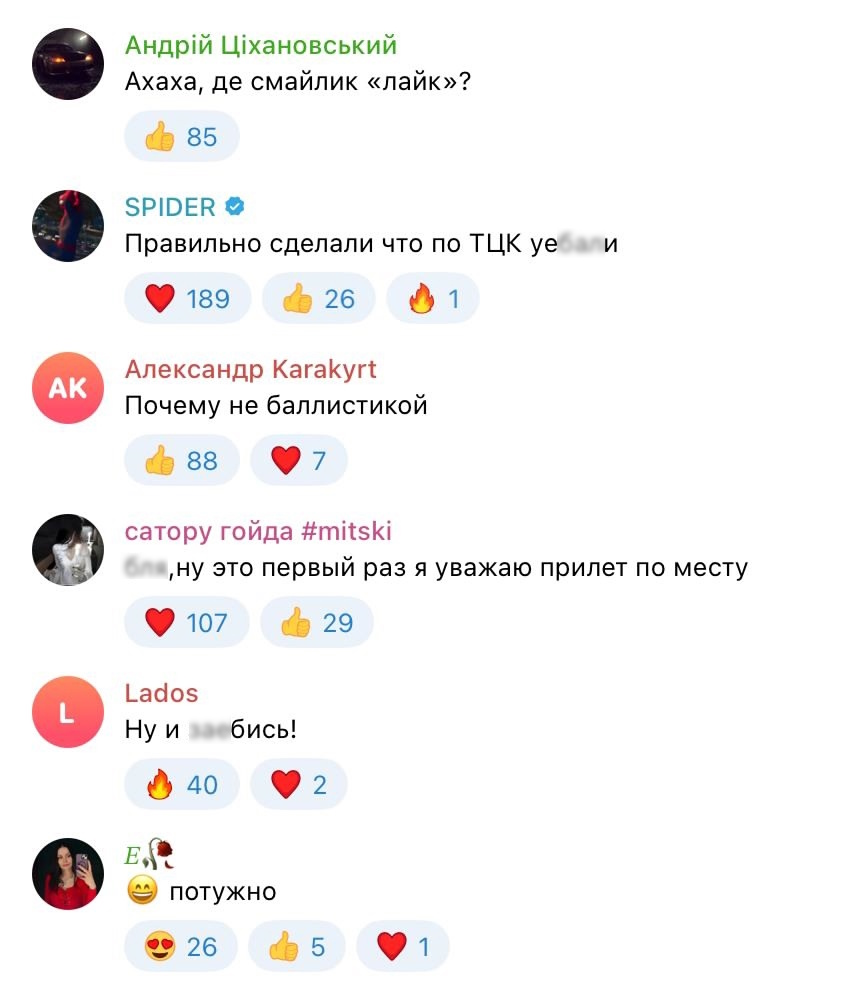Tap thumbs-up reaction showing 26
Image resolution: width=852 pixels, height=986 pixels.
319,298
